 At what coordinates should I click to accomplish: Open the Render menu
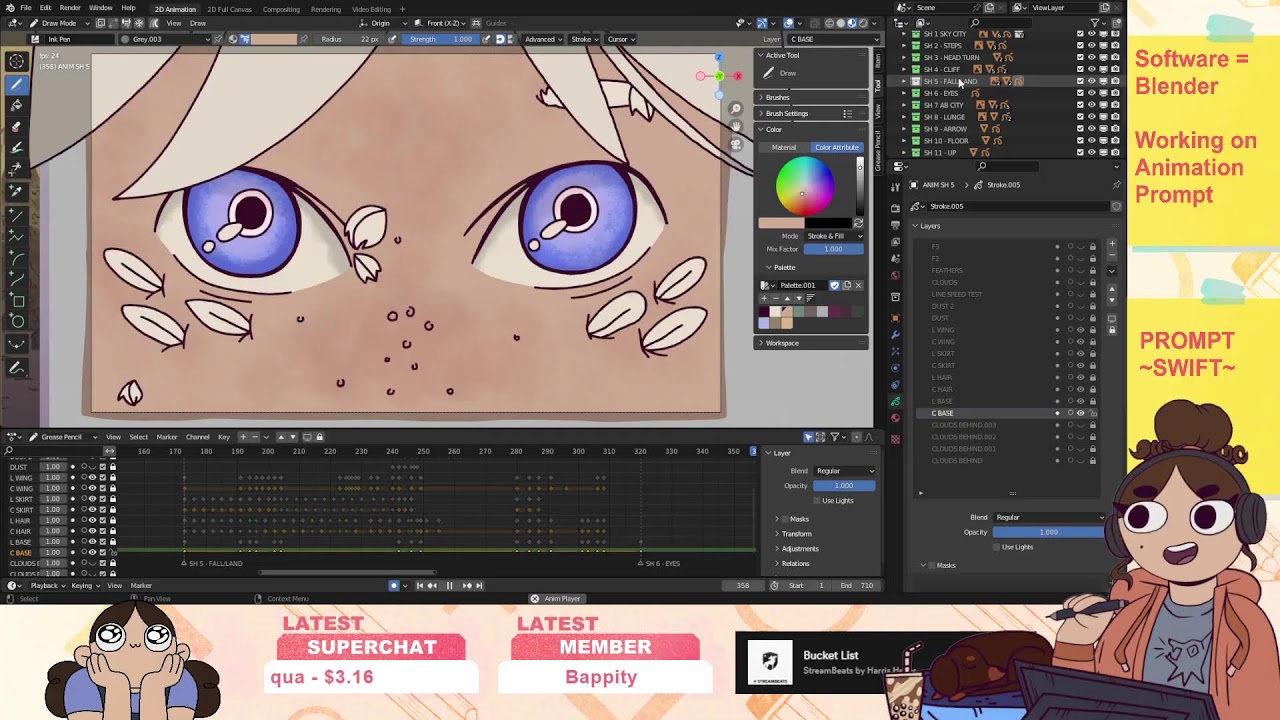click(70, 8)
